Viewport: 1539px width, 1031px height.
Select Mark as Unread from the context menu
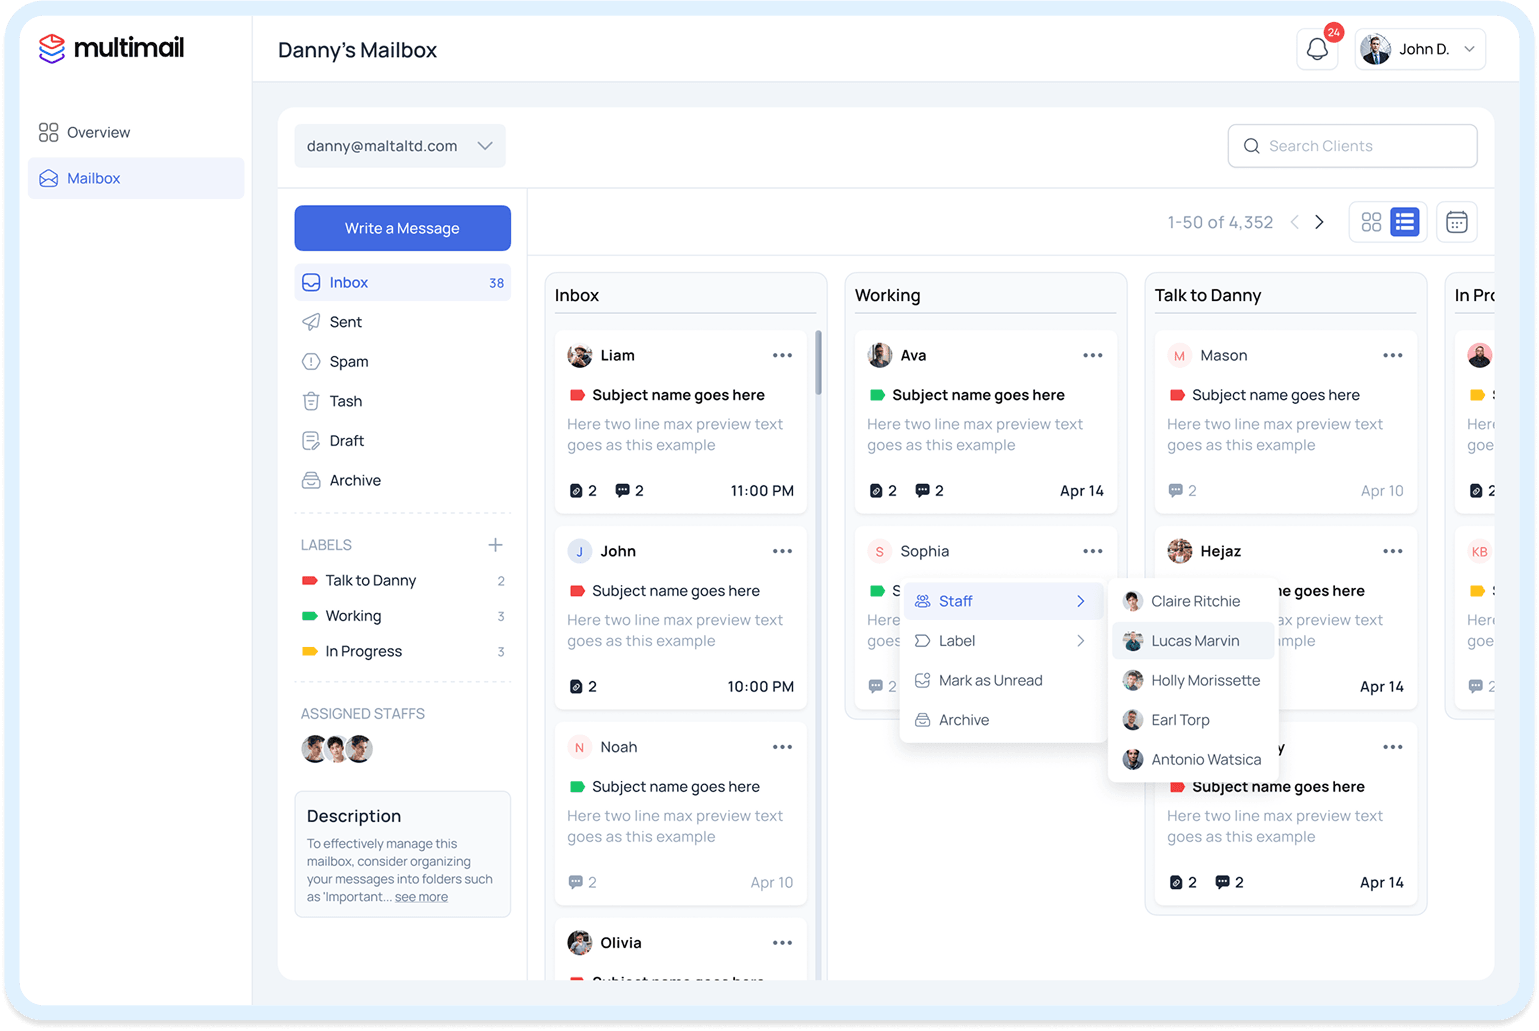(x=991, y=680)
